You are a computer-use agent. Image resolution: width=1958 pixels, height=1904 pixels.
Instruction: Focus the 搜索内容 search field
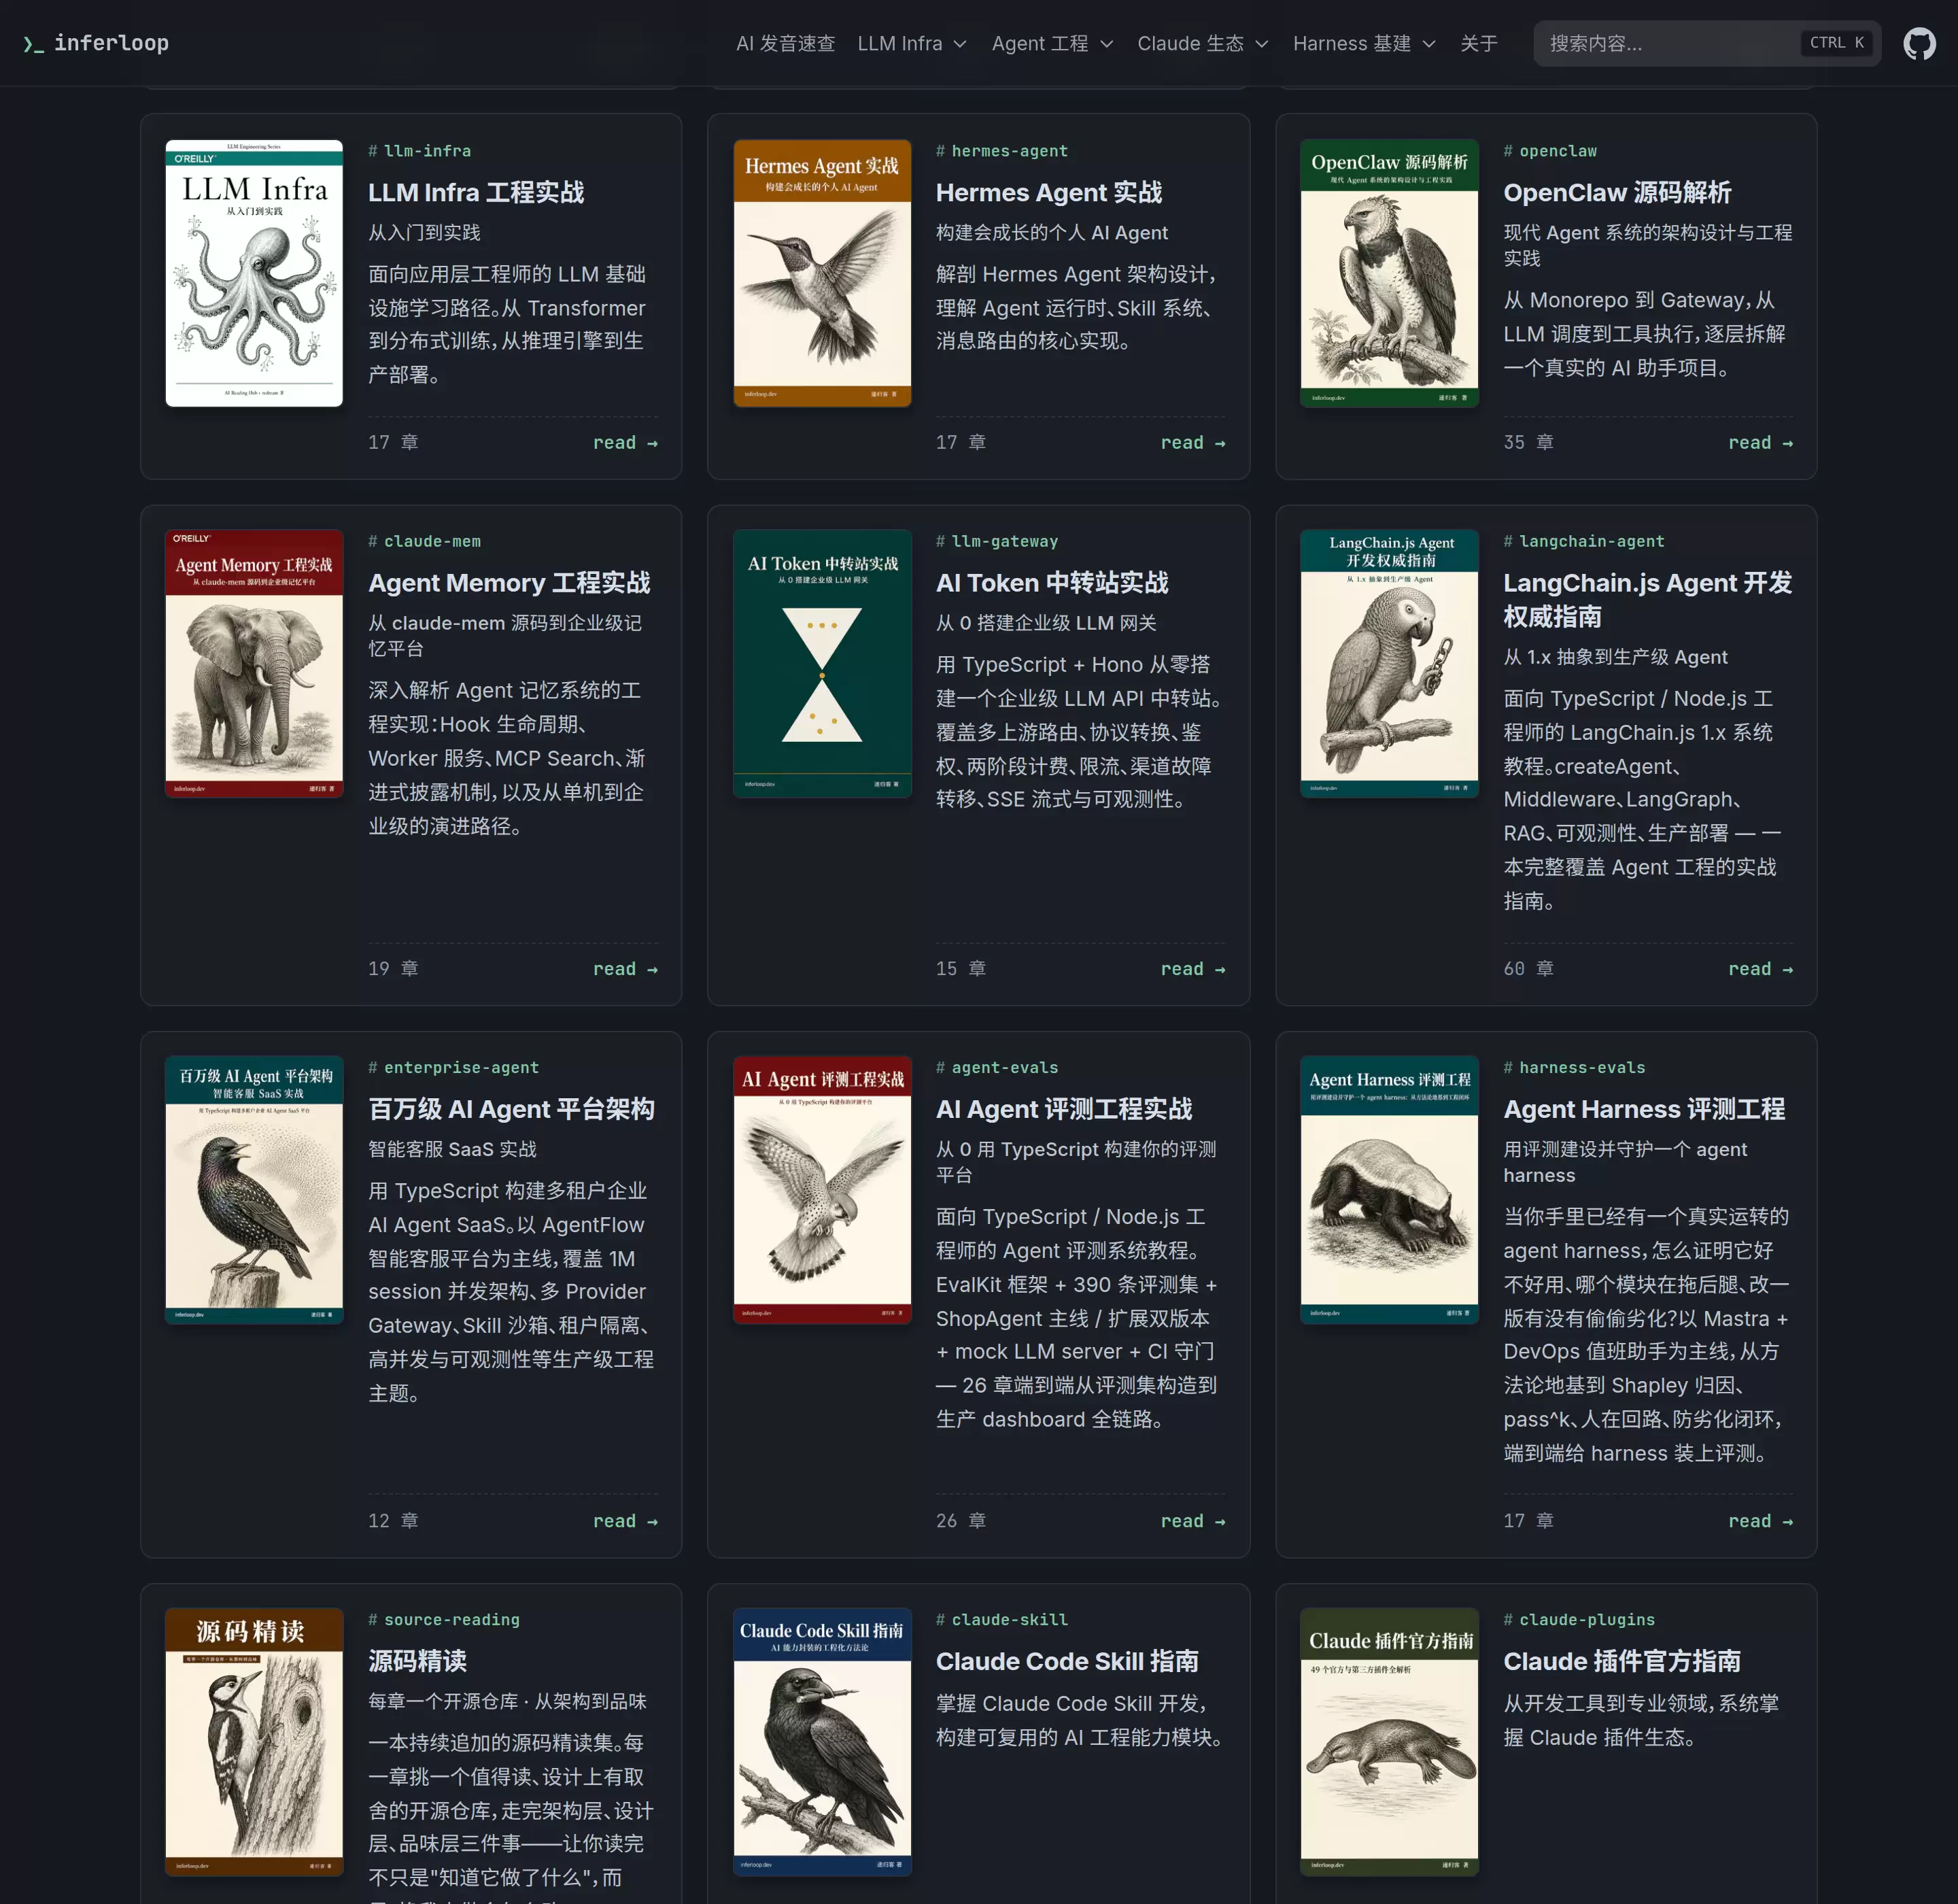pyautogui.click(x=1707, y=43)
